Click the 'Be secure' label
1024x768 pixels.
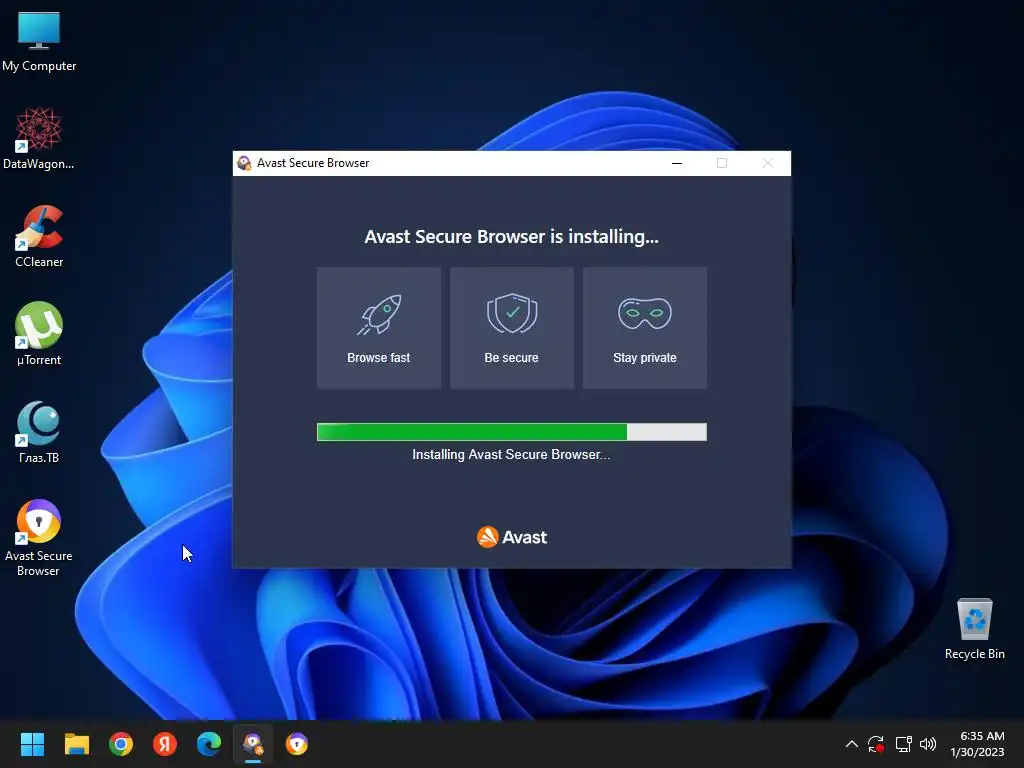(x=511, y=358)
